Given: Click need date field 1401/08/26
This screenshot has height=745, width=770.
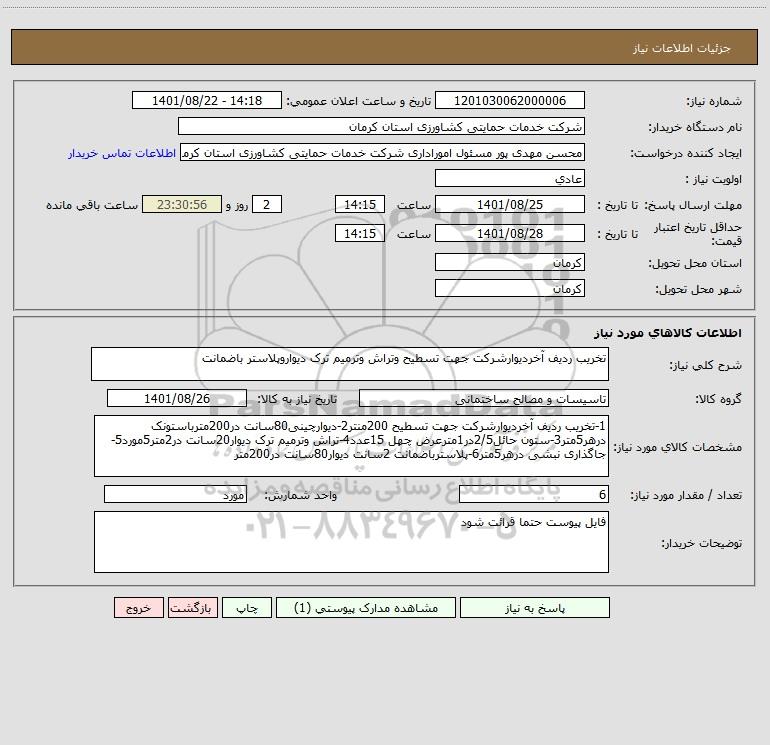Looking at the screenshot, I should click(x=177, y=398).
